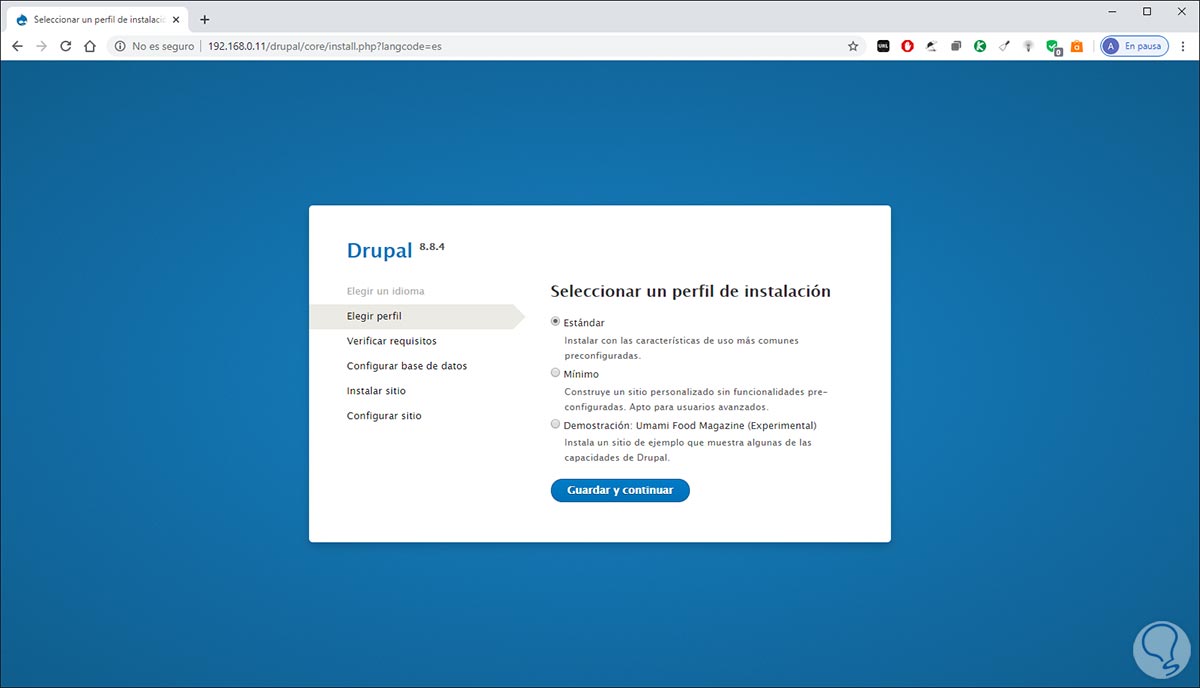Viewport: 1200px width, 688px height.
Task: Close the Chrome window
Action: [1182, 11]
